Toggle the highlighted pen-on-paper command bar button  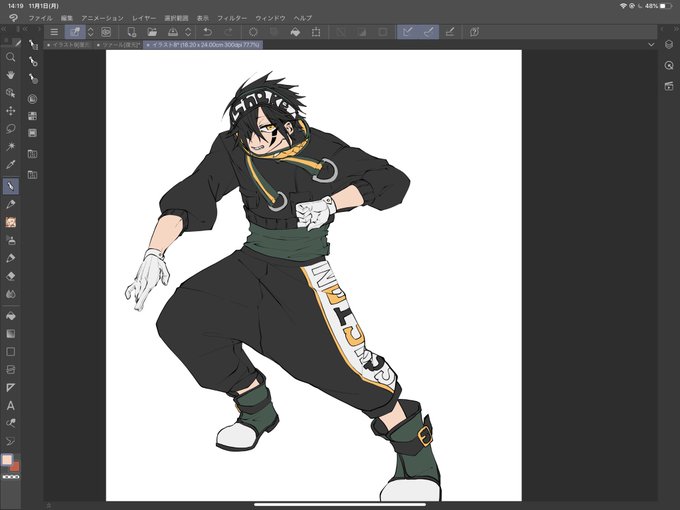(75, 32)
